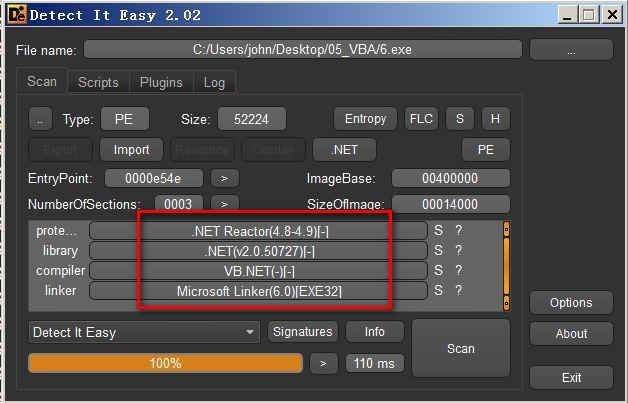Click the ? link in the library row
The image size is (628, 403).
[x=459, y=250]
